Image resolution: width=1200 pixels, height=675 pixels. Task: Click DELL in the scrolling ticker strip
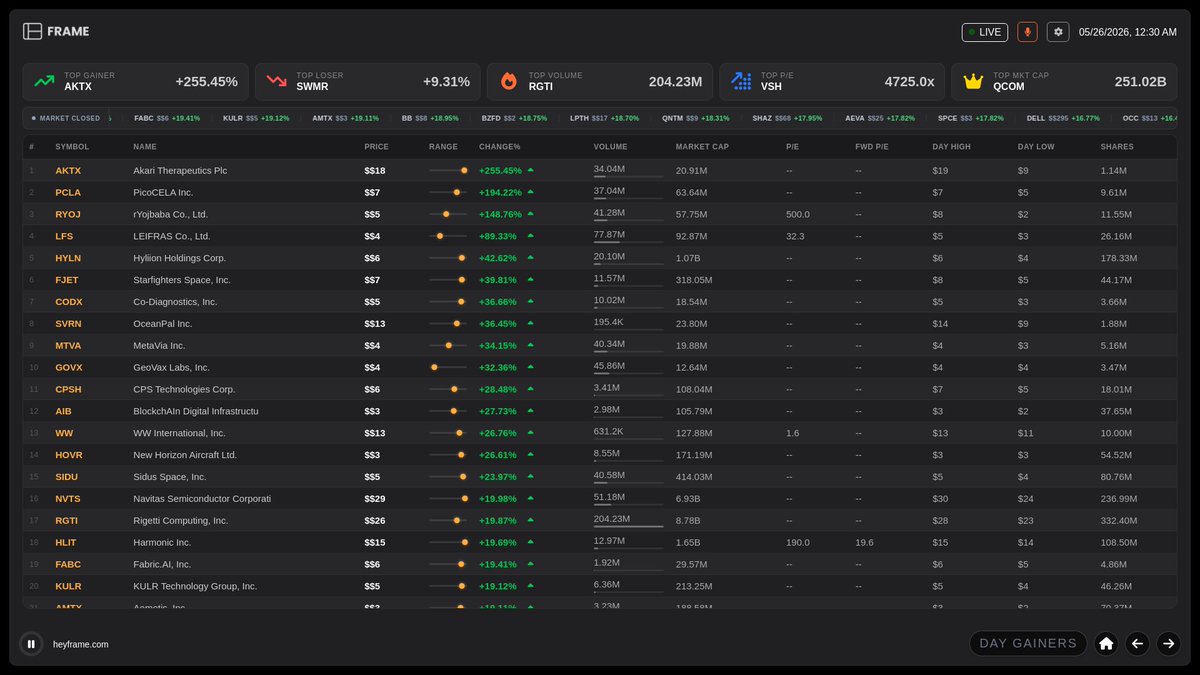click(x=1036, y=118)
